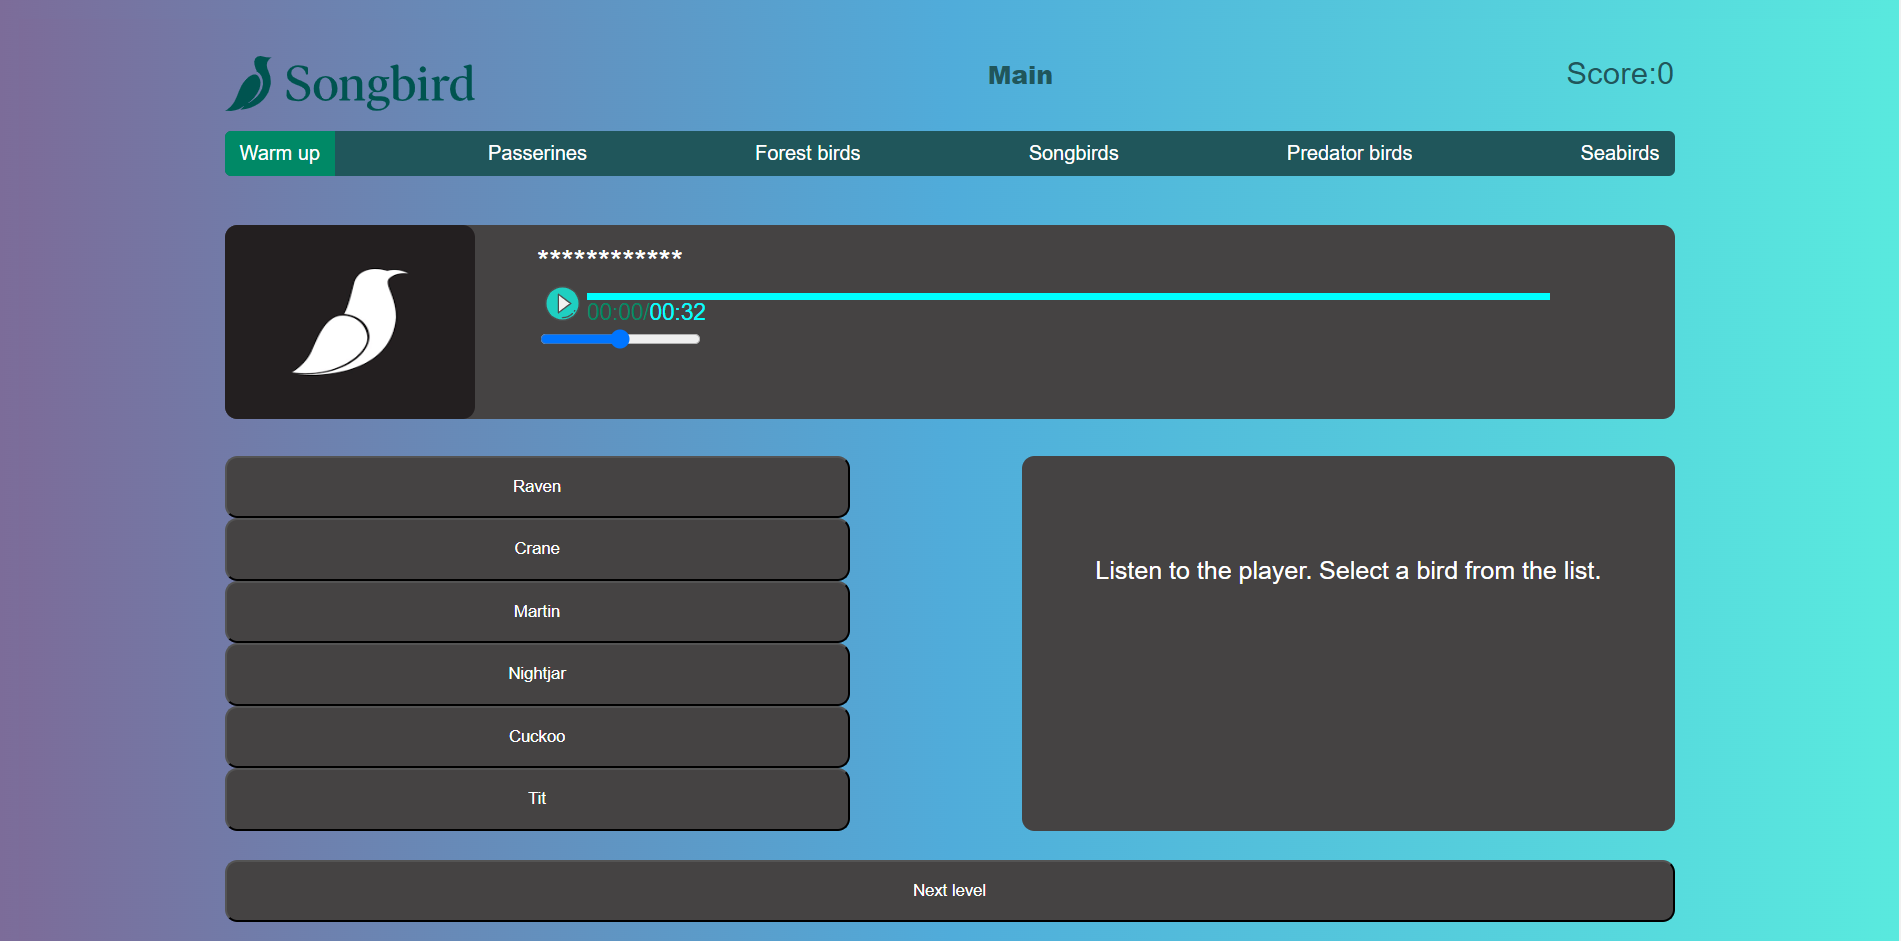The image size is (1901, 941).
Task: Play the bird song audio
Action: (562, 303)
